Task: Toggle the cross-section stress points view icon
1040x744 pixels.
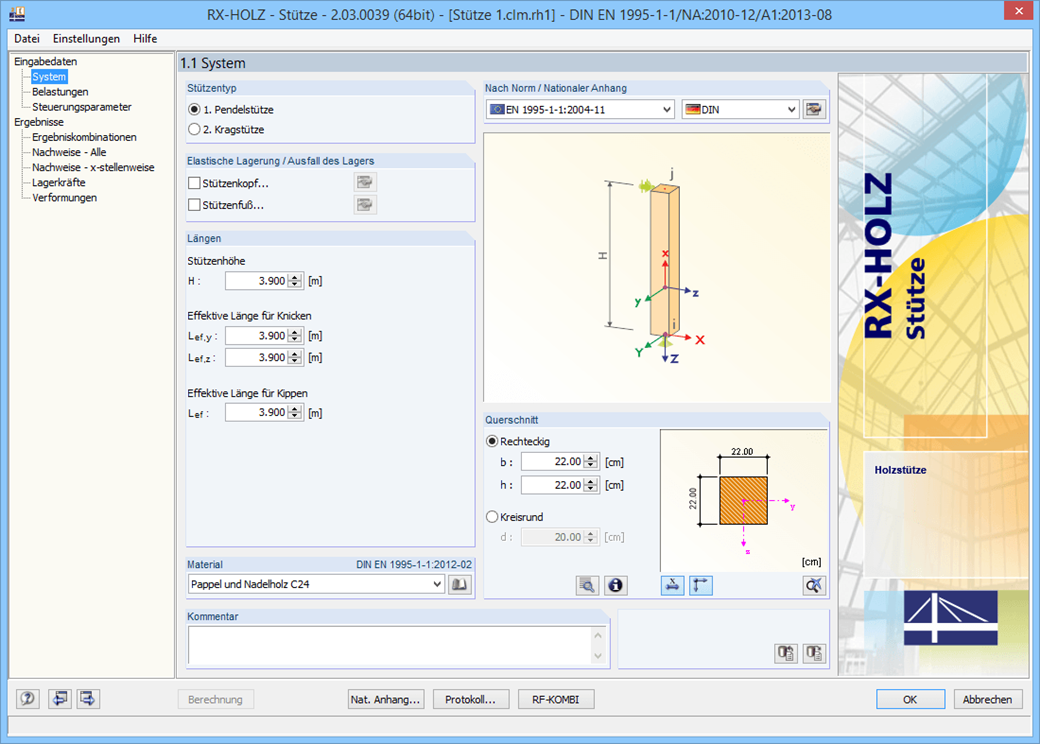Action: (x=673, y=586)
